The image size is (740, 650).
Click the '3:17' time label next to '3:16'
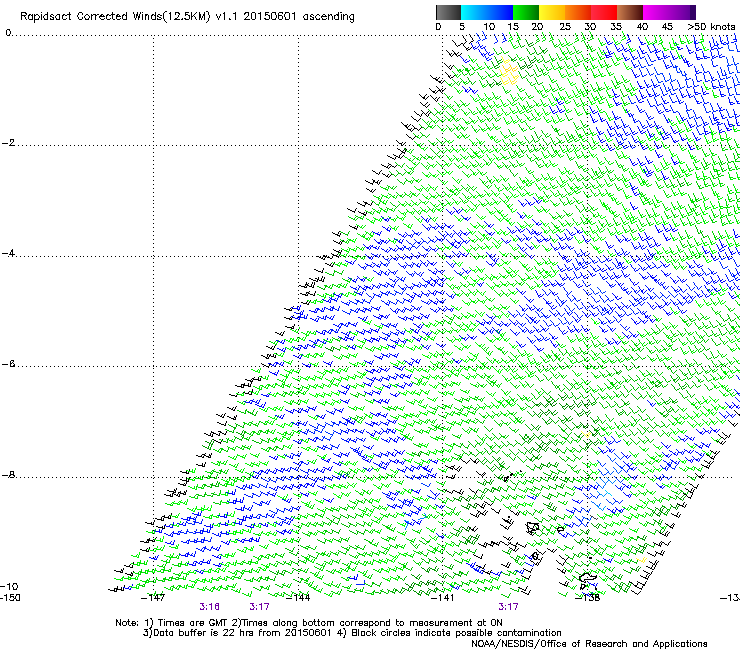point(260,607)
